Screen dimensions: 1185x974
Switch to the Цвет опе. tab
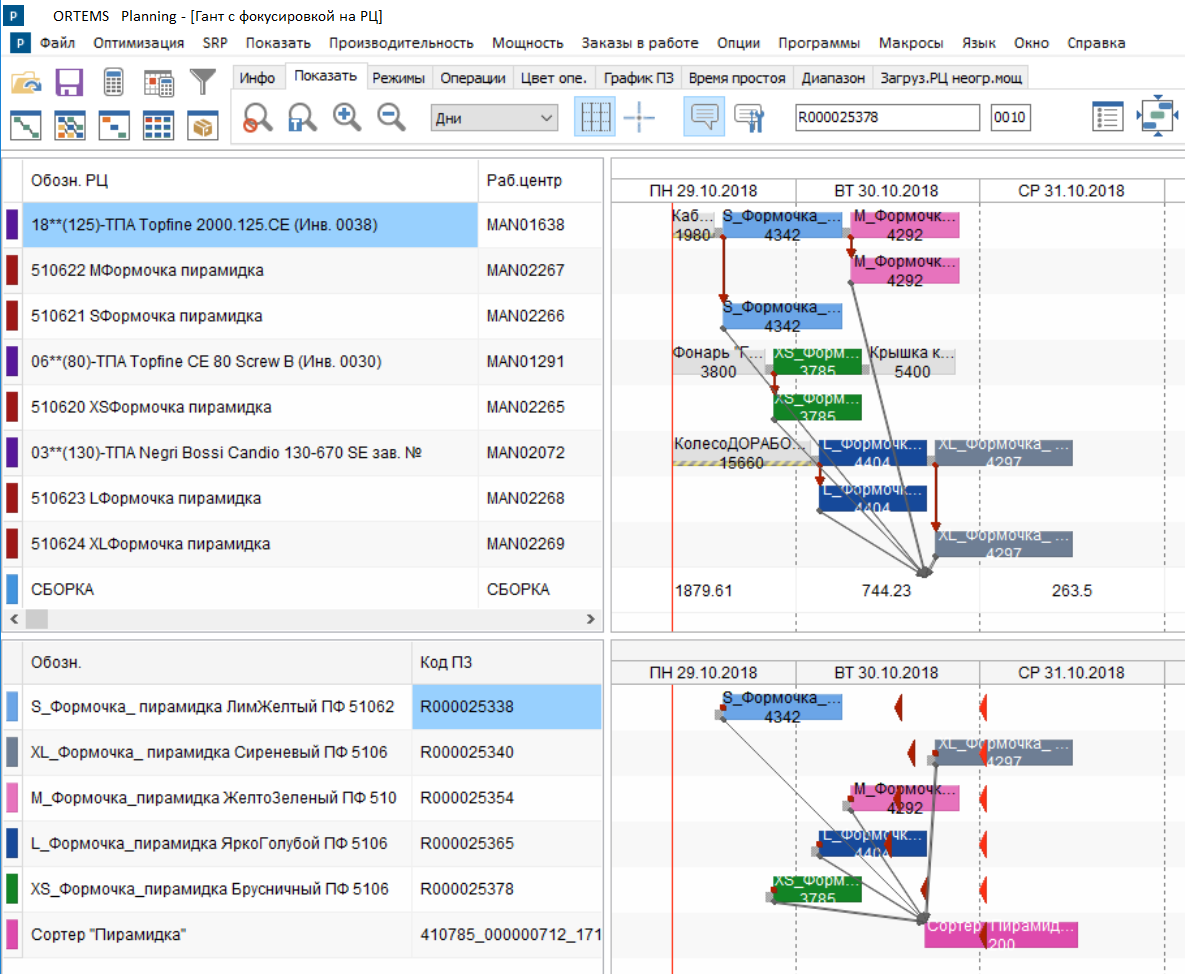[x=553, y=78]
